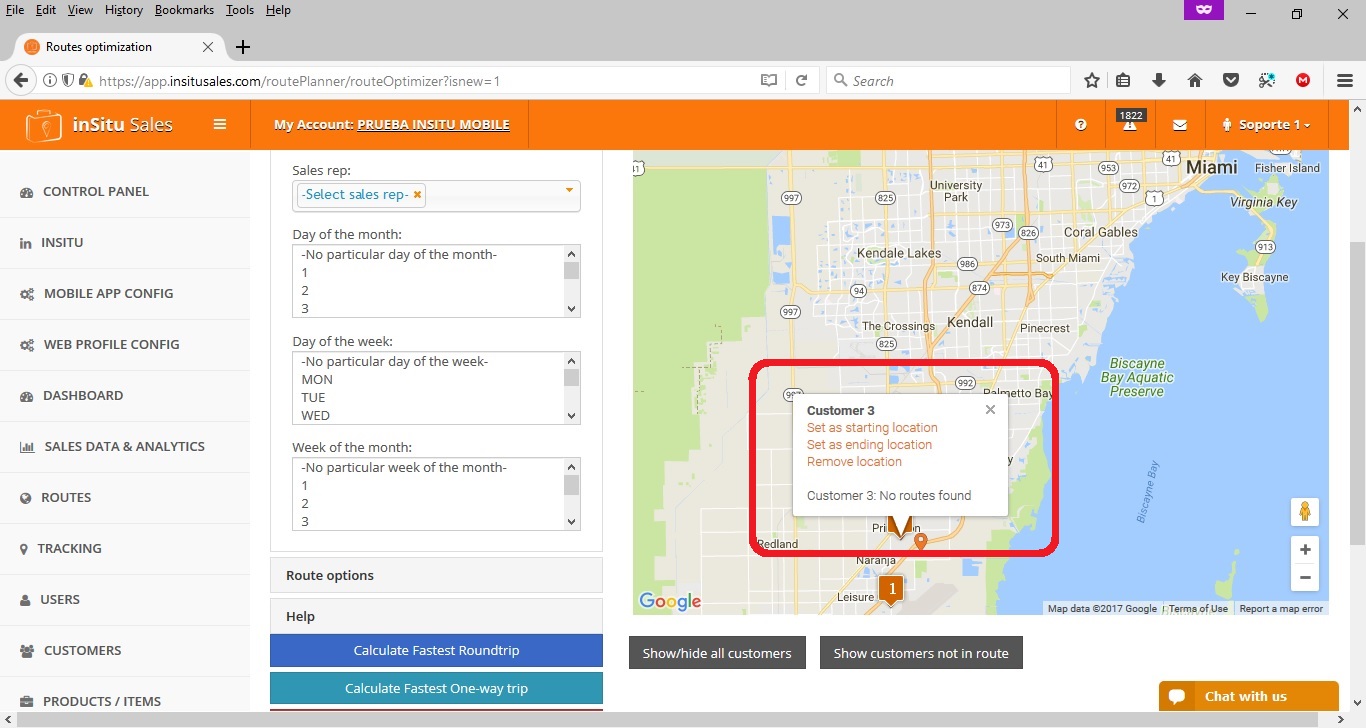Zoom in the map with the plus button
Image resolution: width=1366 pixels, height=728 pixels.
(x=1305, y=550)
